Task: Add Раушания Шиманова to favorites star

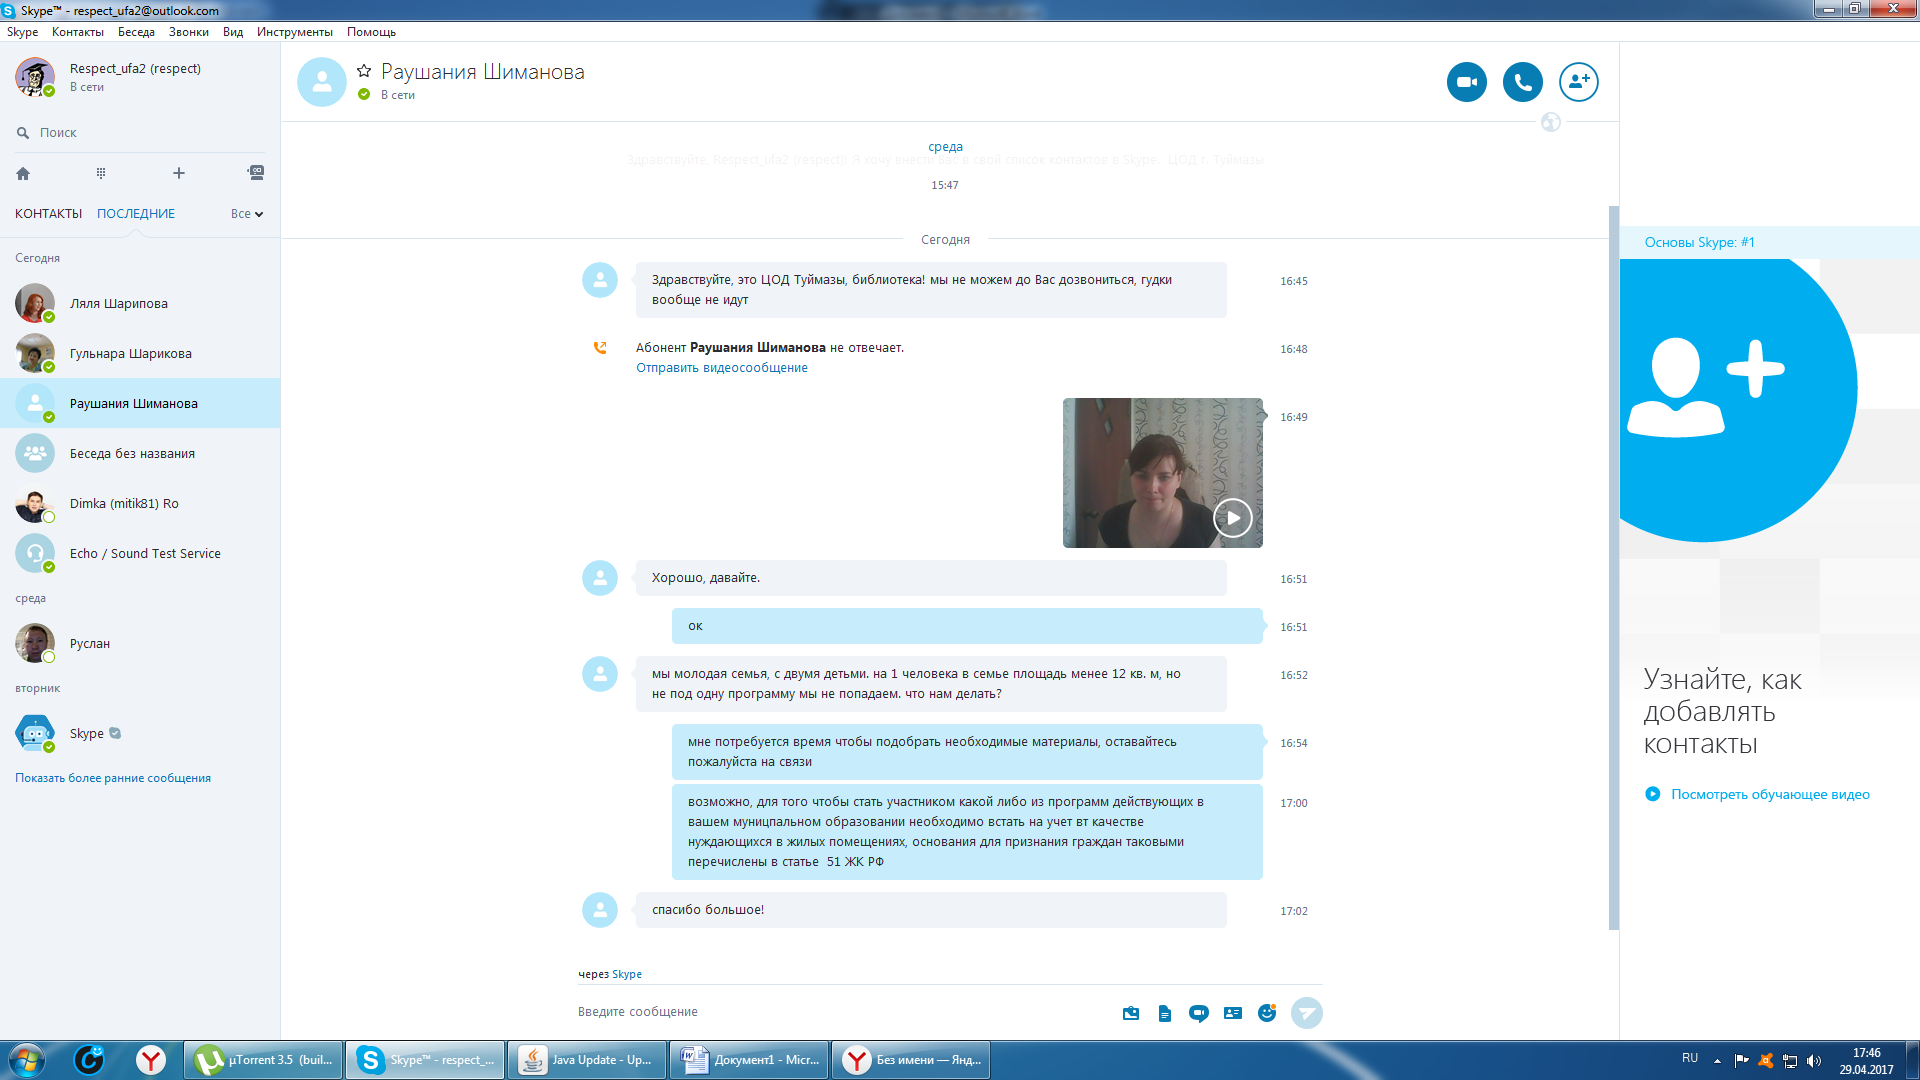Action: coord(364,71)
